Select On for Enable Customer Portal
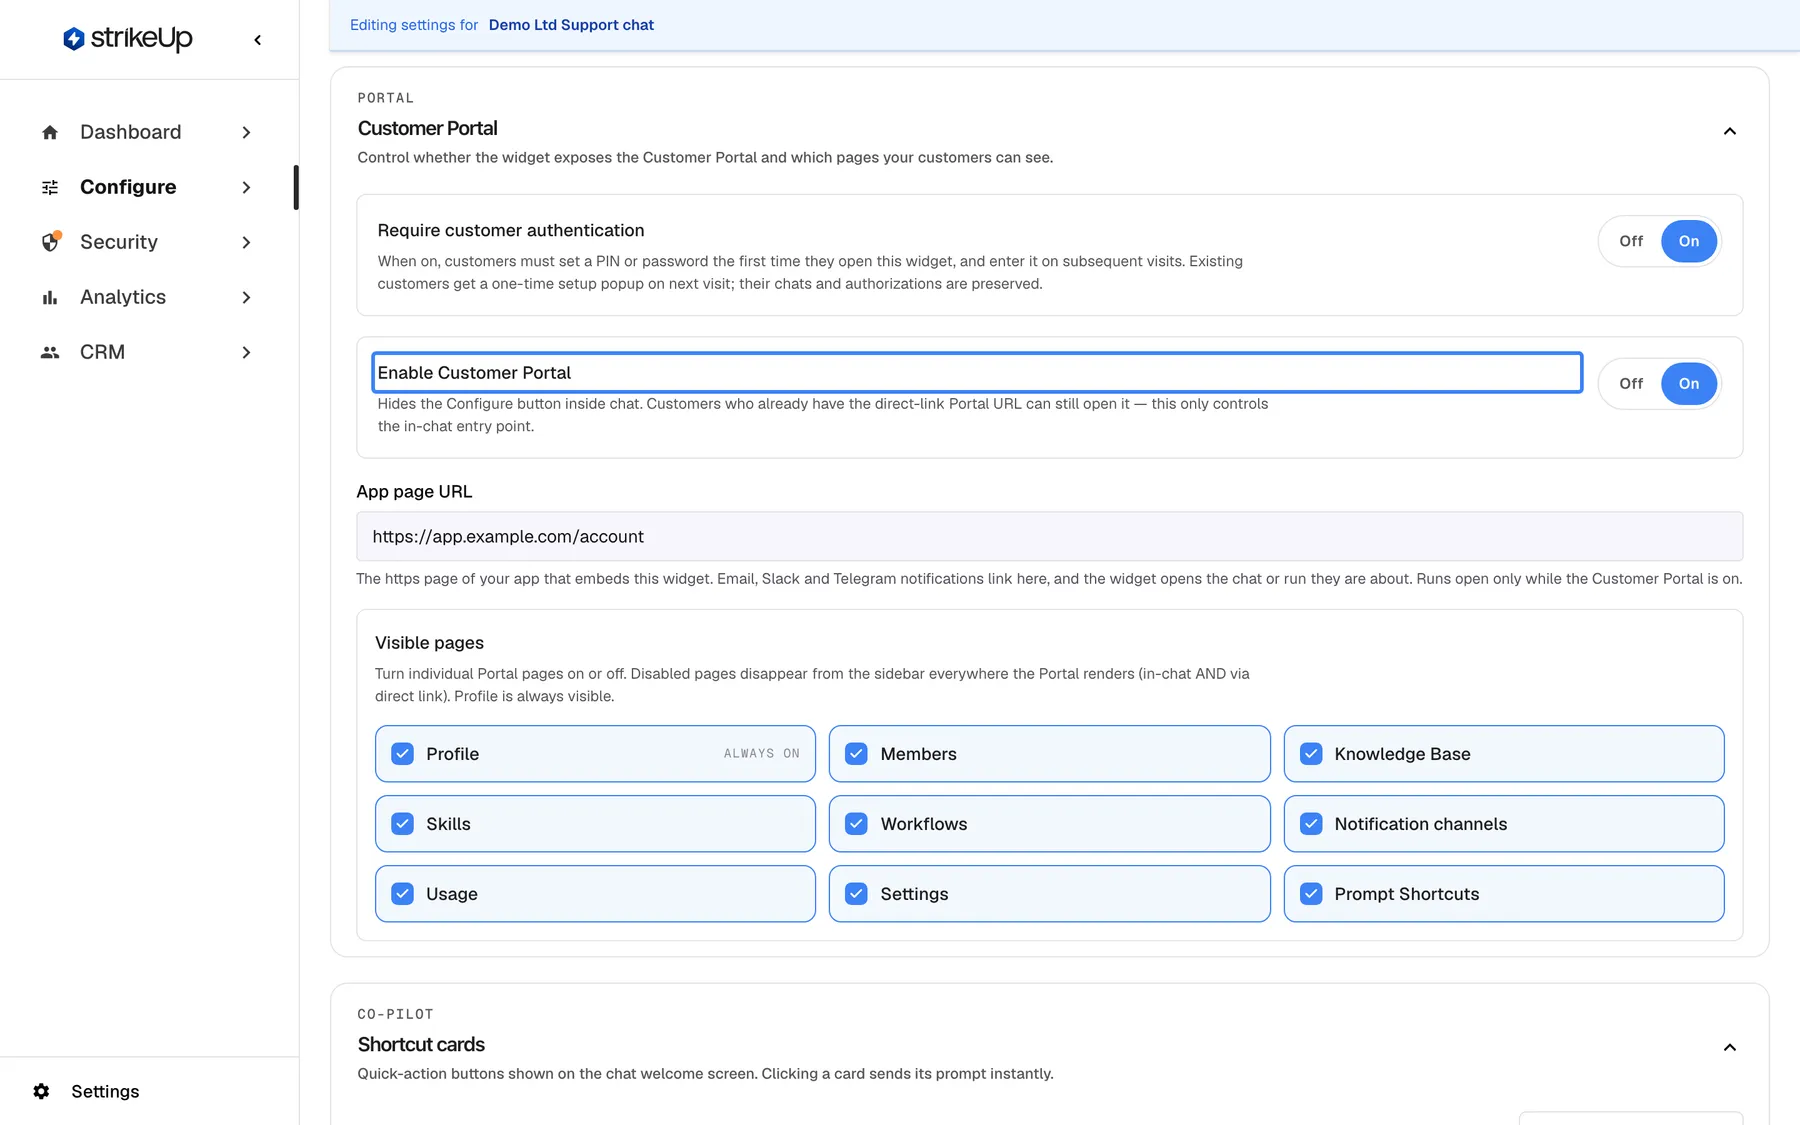This screenshot has width=1800, height=1125. tap(1689, 384)
